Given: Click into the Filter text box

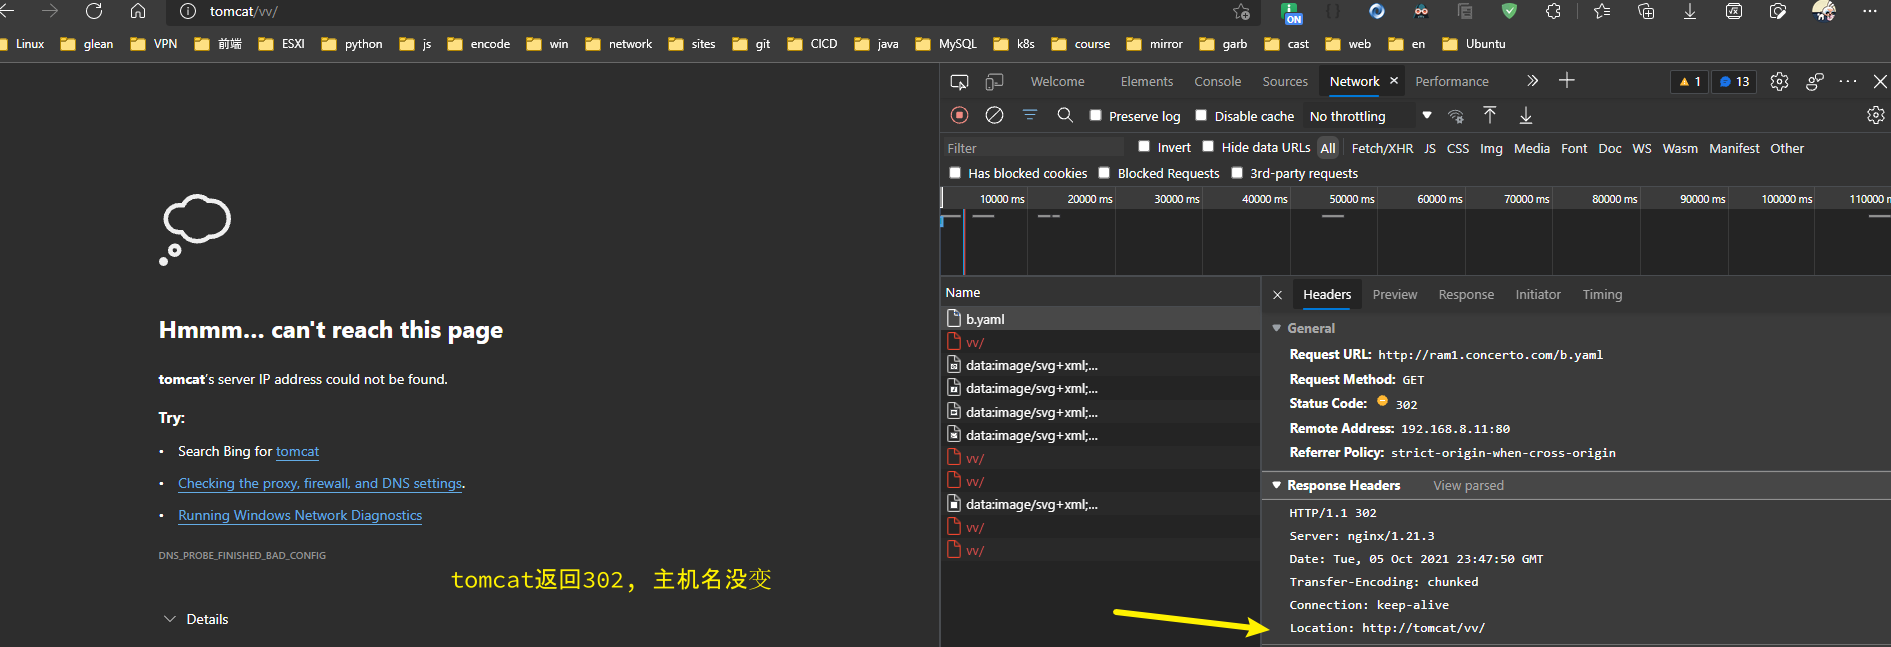Looking at the screenshot, I should pyautogui.click(x=1034, y=148).
